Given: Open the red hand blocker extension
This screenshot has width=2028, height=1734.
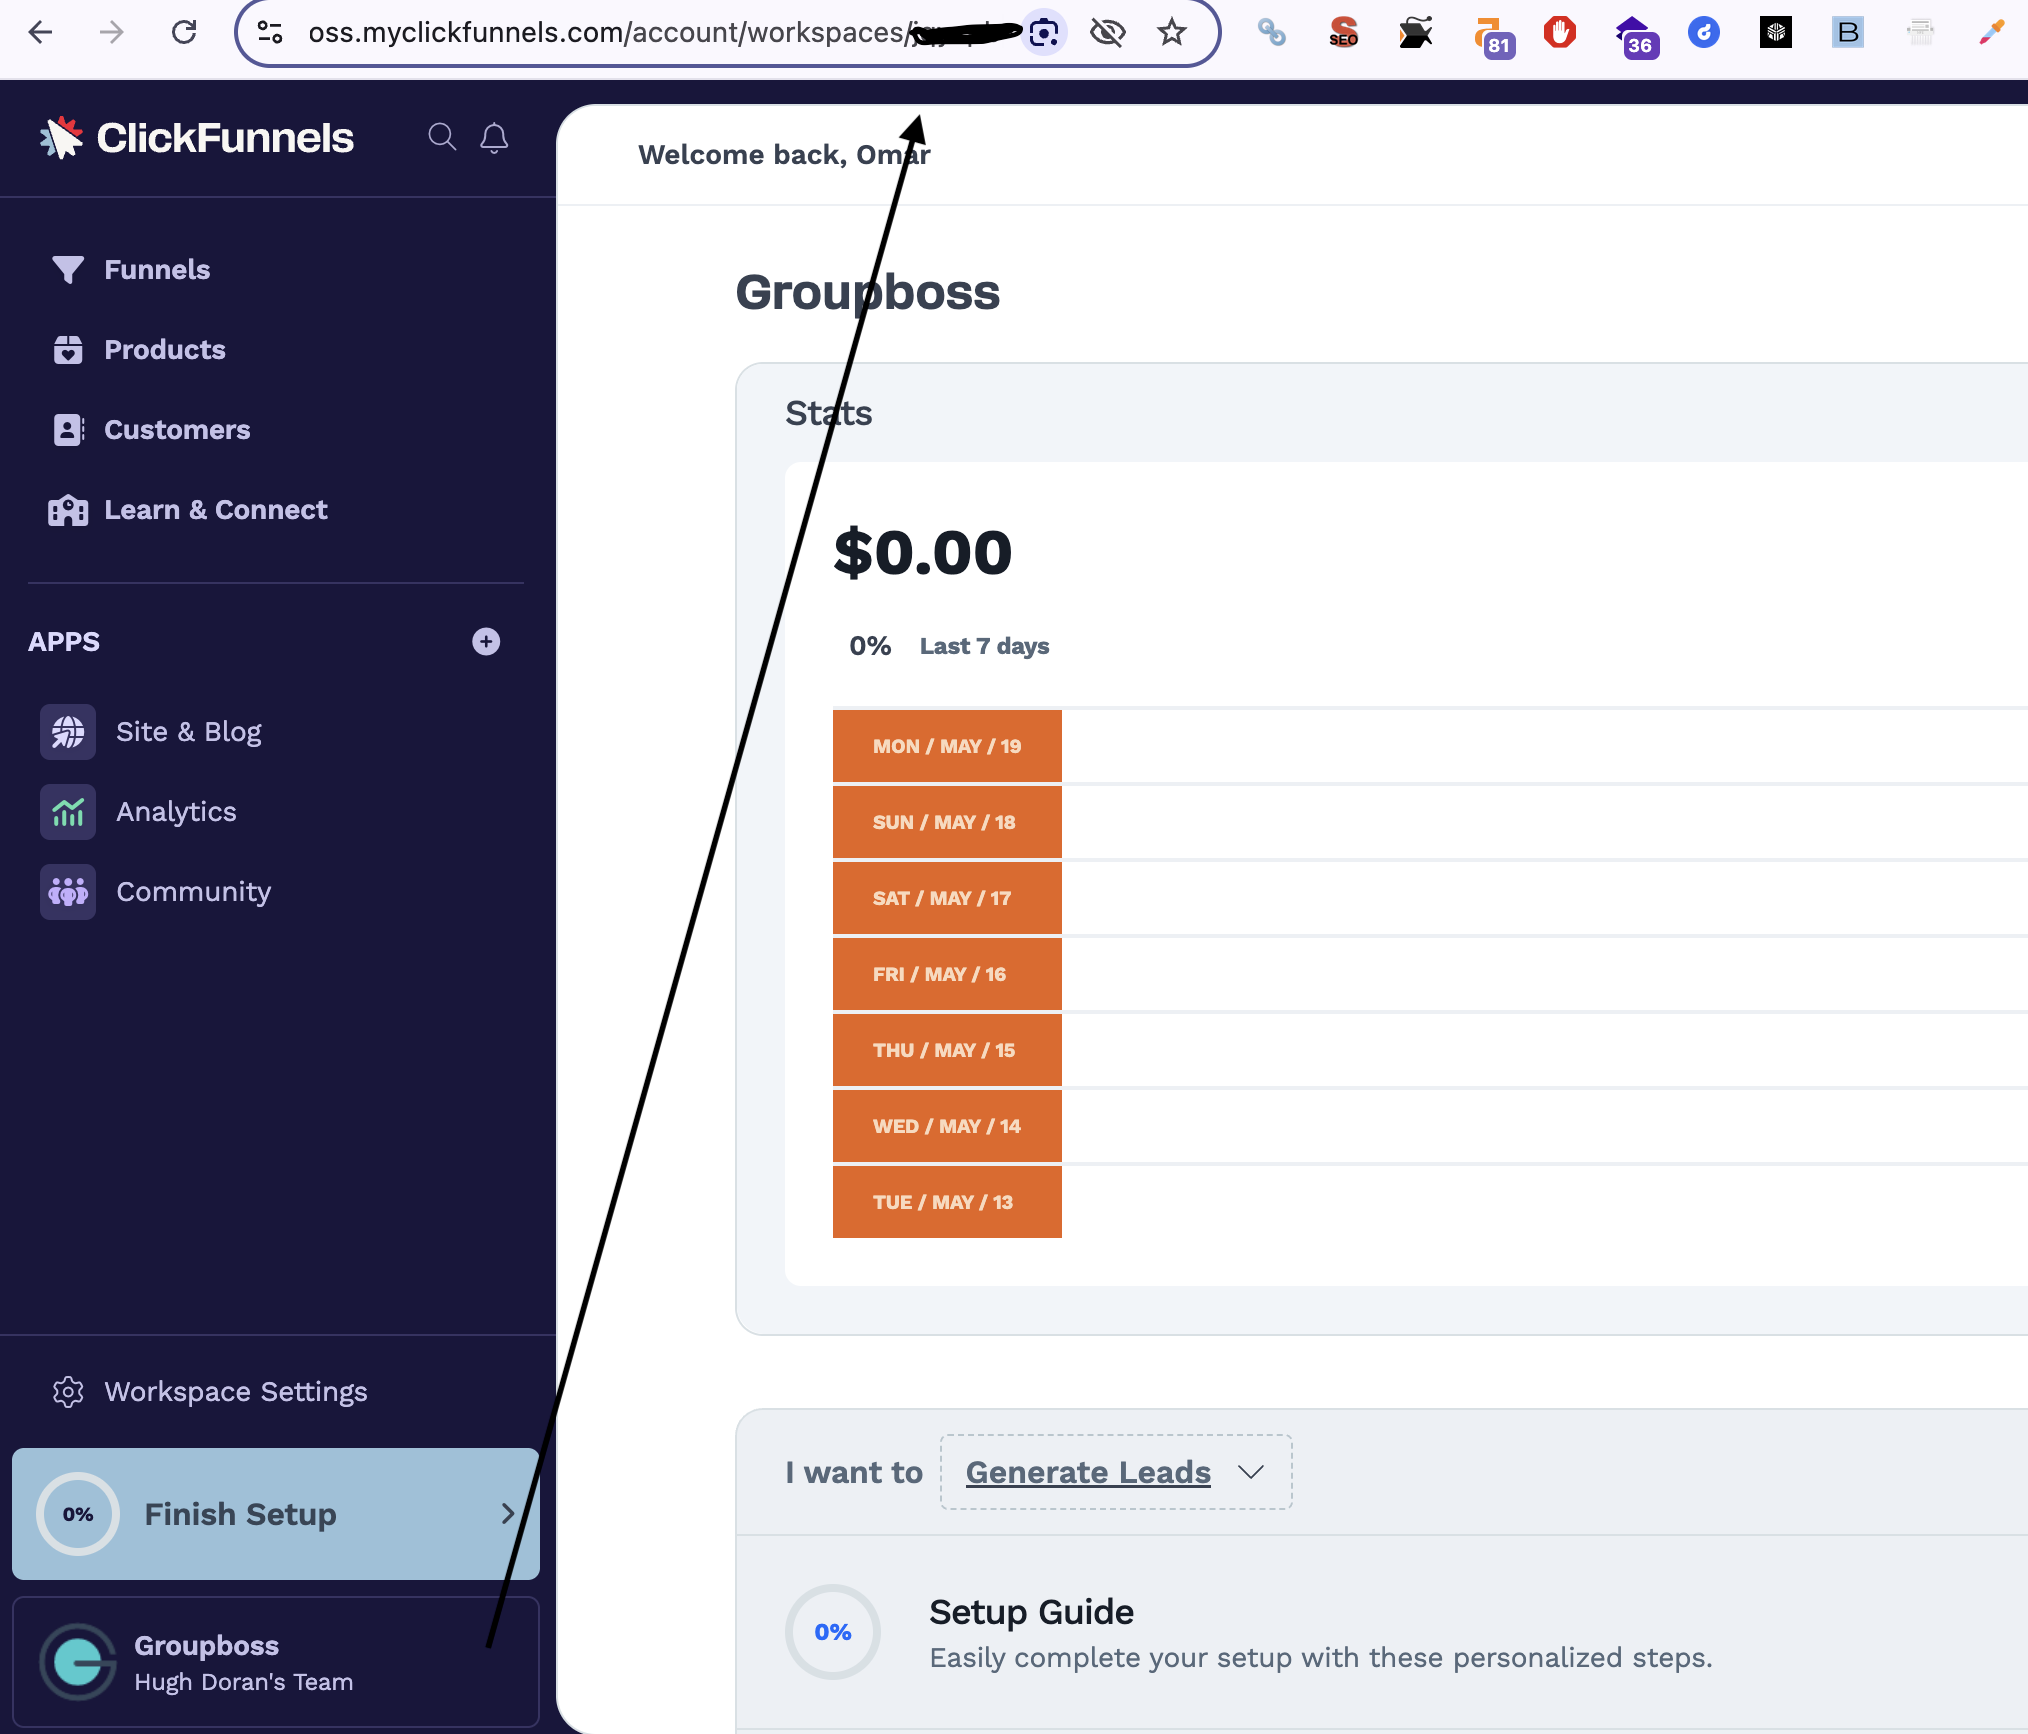Looking at the screenshot, I should [1560, 33].
